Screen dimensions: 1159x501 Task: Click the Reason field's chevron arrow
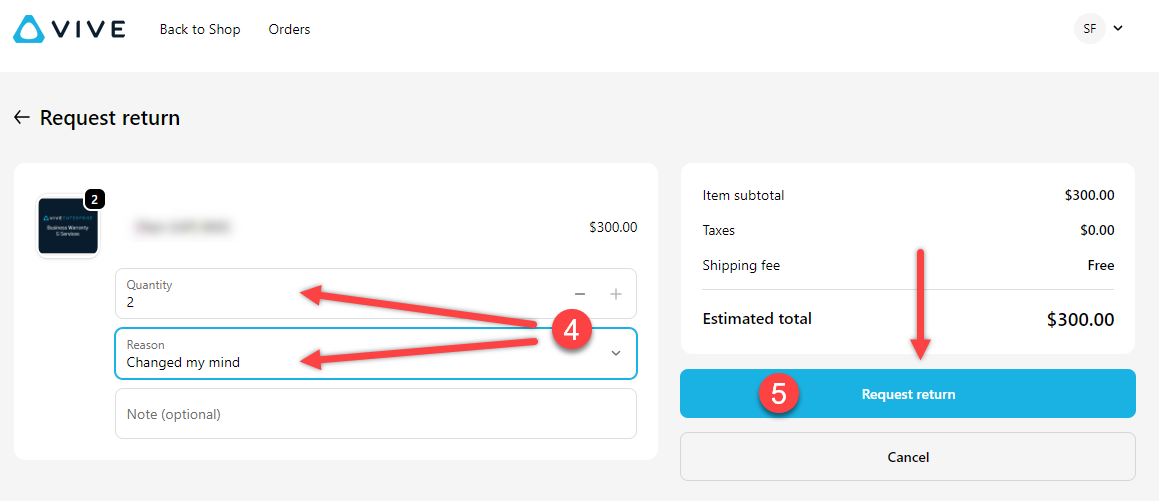616,353
